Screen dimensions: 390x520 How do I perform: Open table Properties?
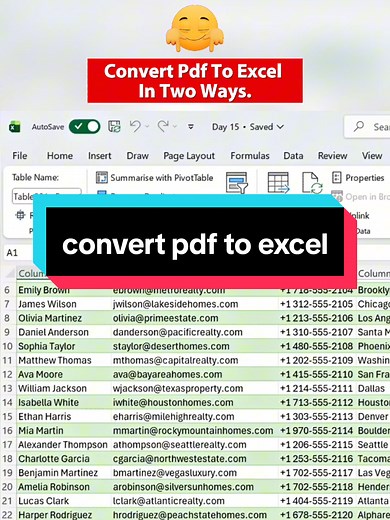358,178
